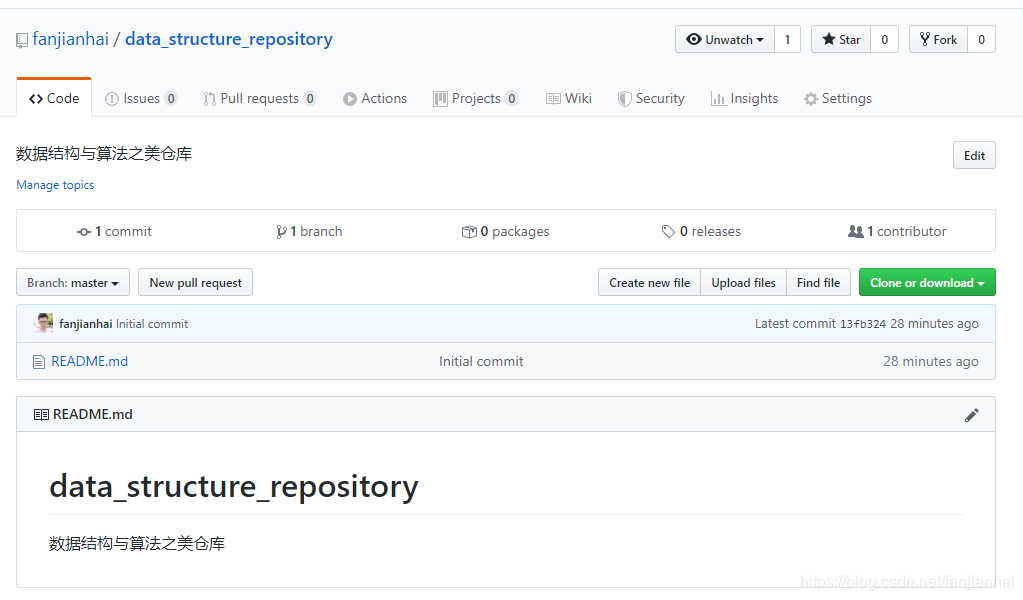Click the commit icon beside 1 commit
Viewport: 1023px width, 600px height.
click(84, 232)
